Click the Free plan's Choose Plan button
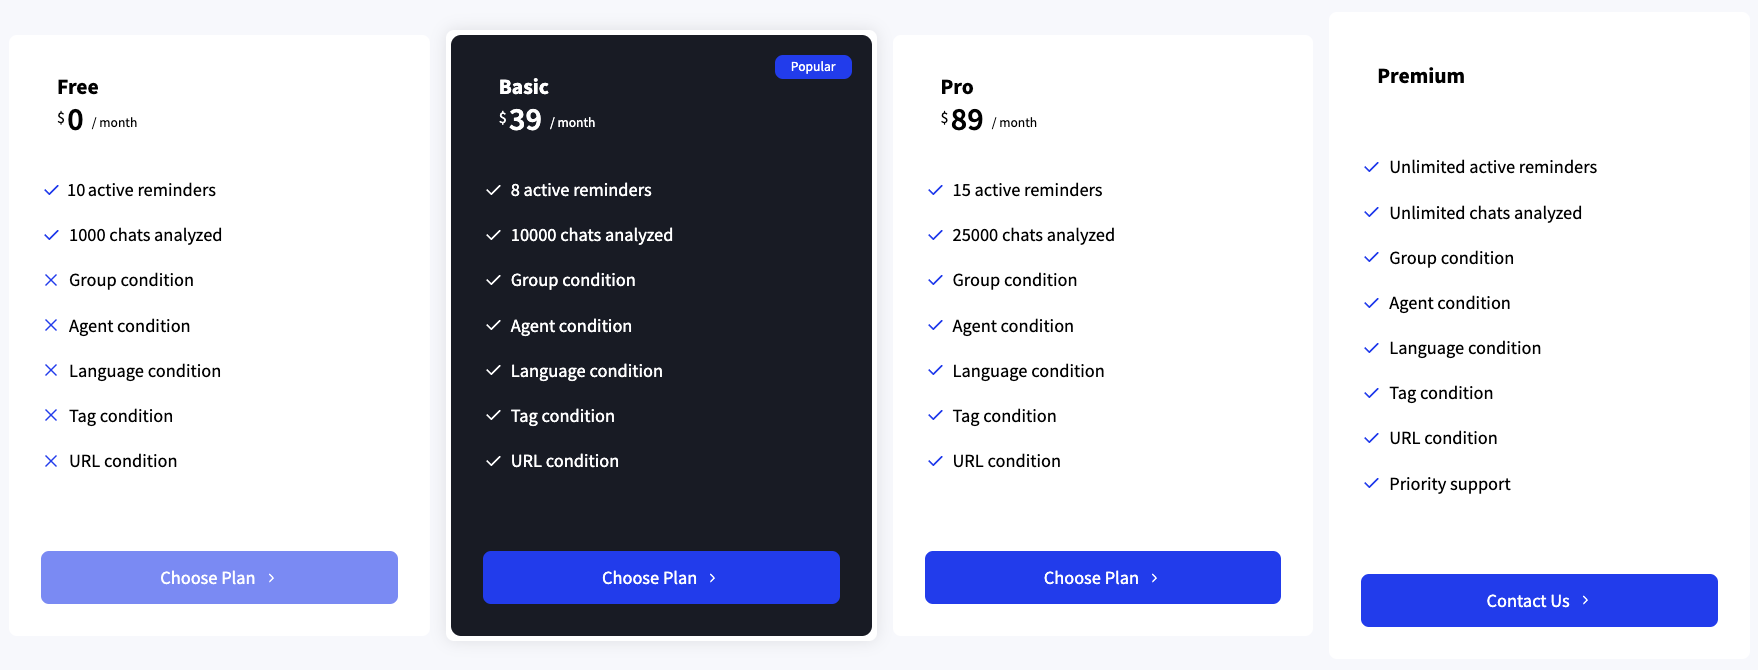1758x670 pixels. click(219, 577)
